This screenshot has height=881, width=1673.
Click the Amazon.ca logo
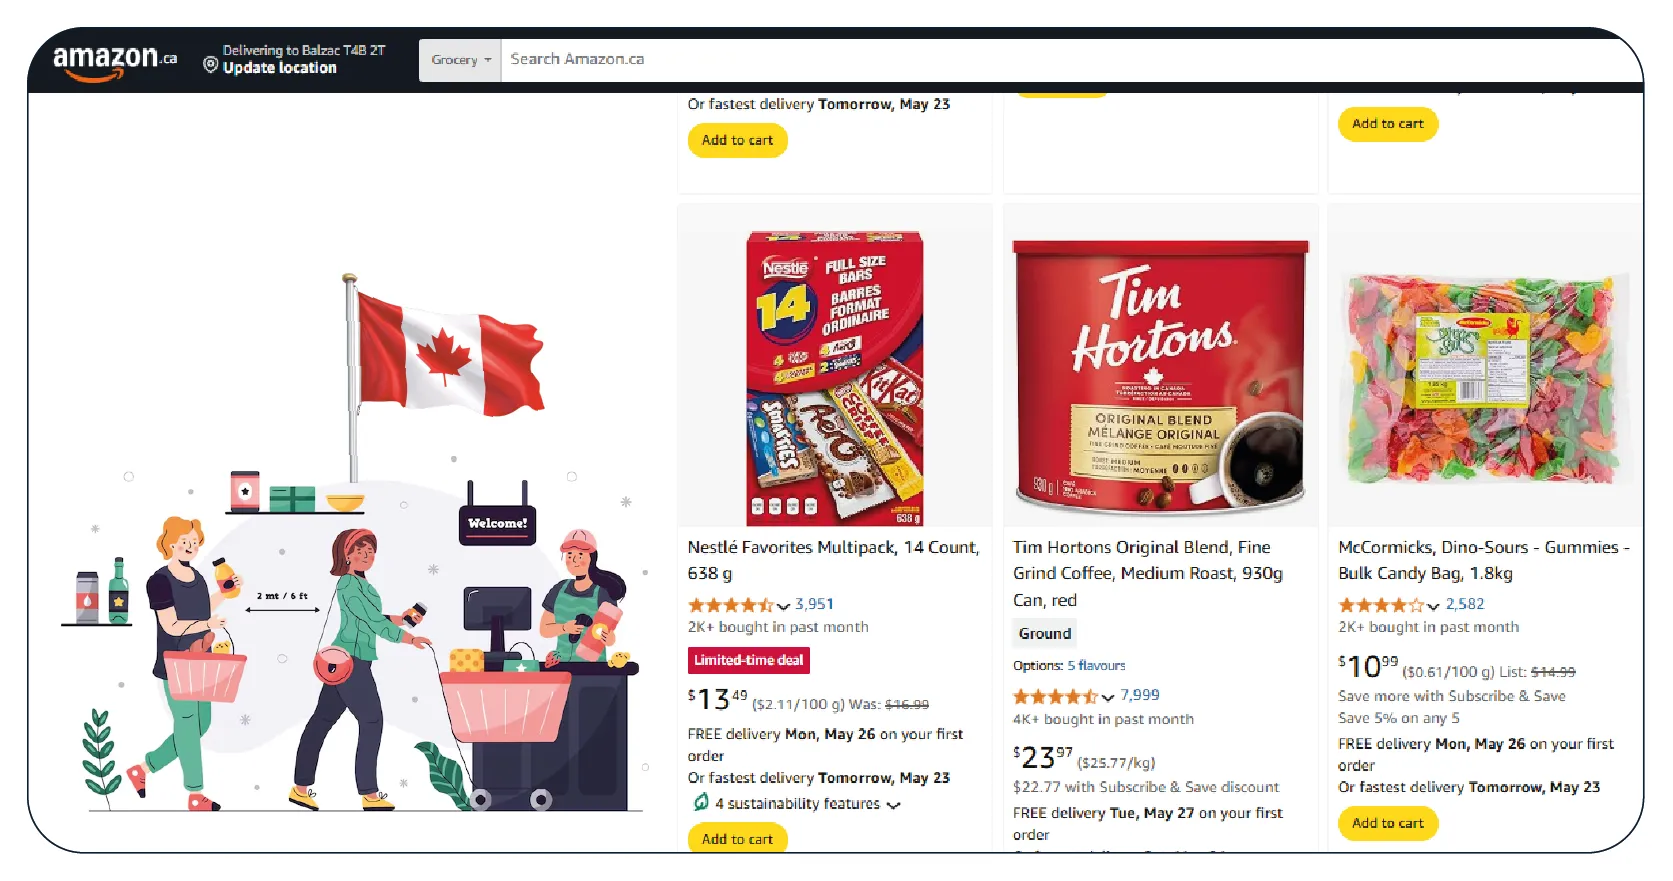click(114, 60)
